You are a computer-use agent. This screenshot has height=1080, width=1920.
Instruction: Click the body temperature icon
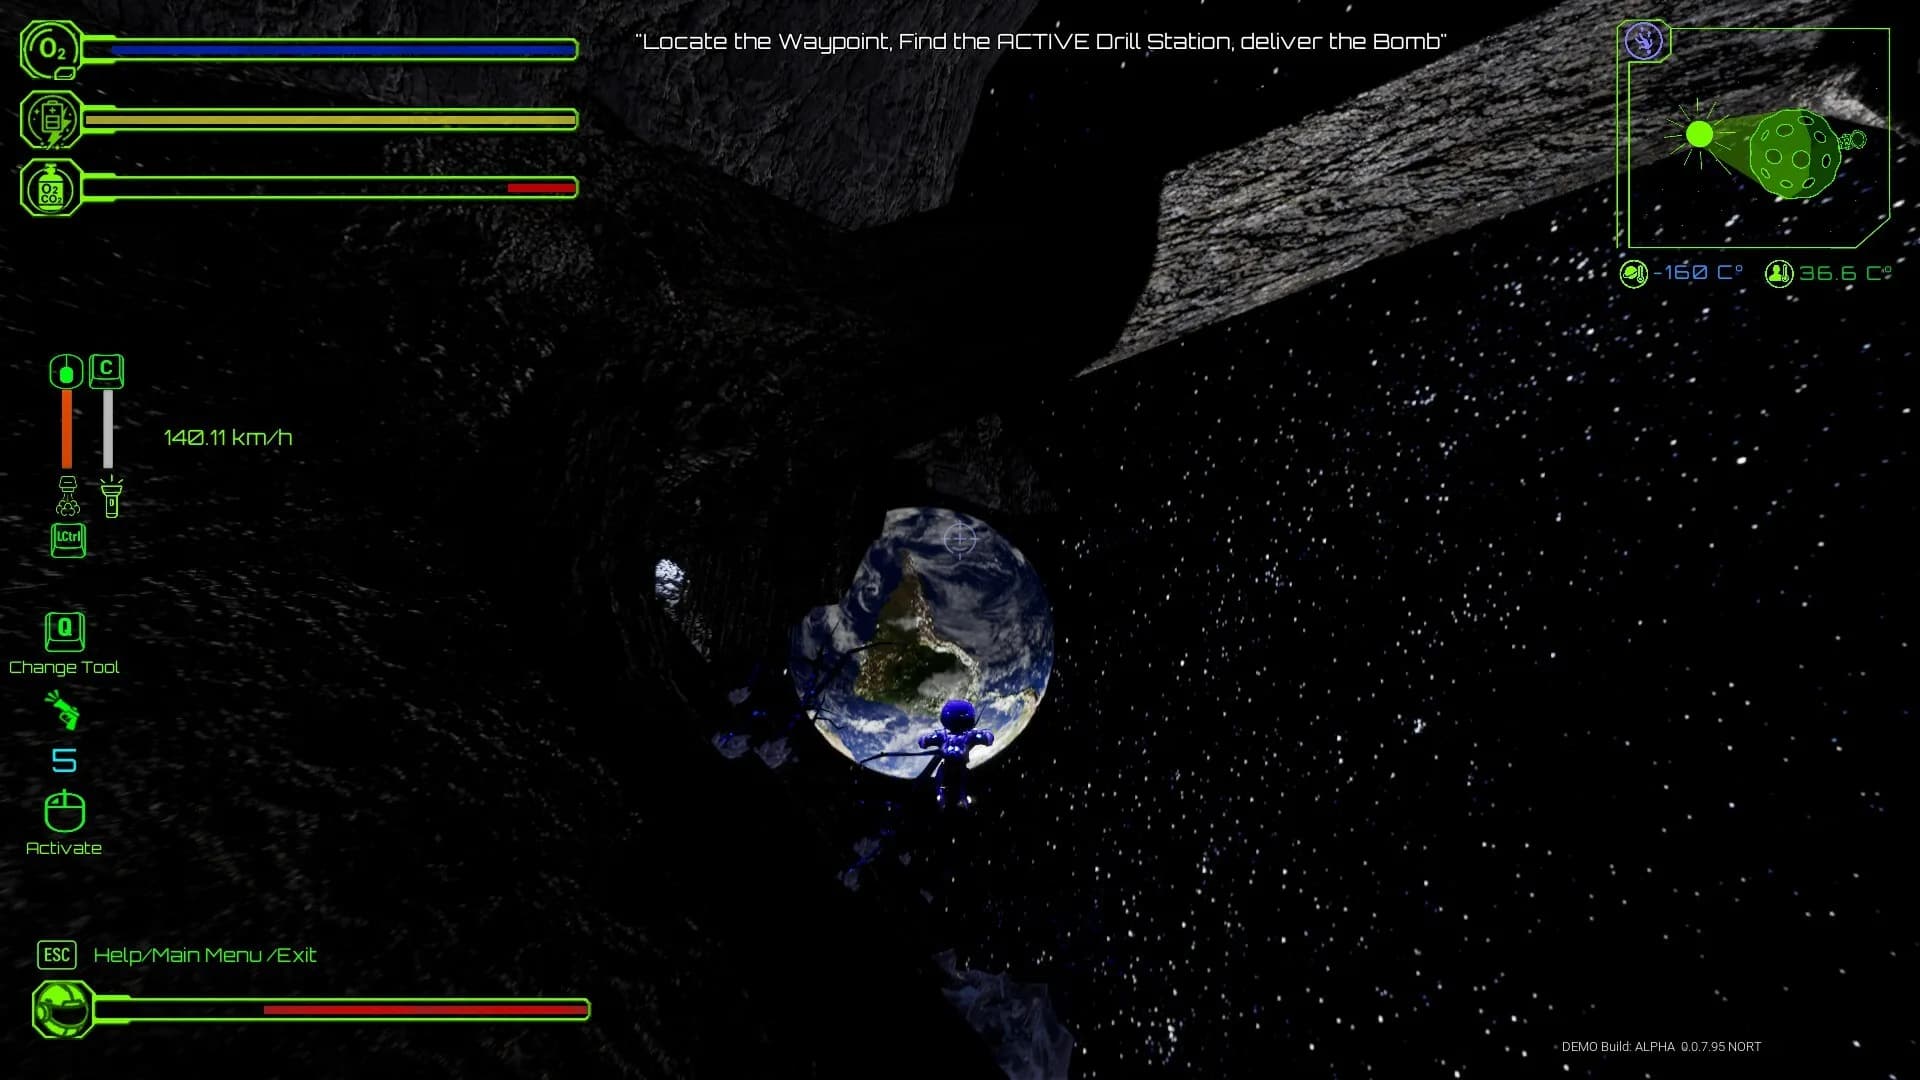point(1779,273)
